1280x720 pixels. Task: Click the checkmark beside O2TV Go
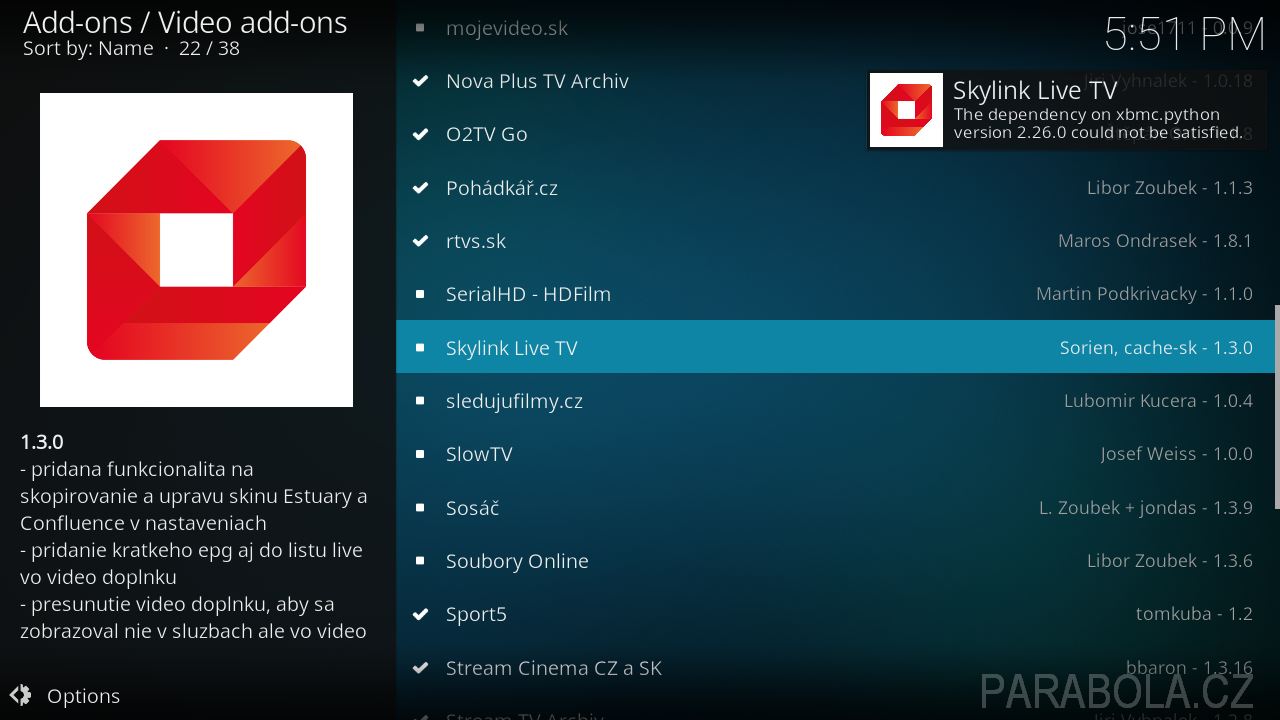[x=421, y=134]
